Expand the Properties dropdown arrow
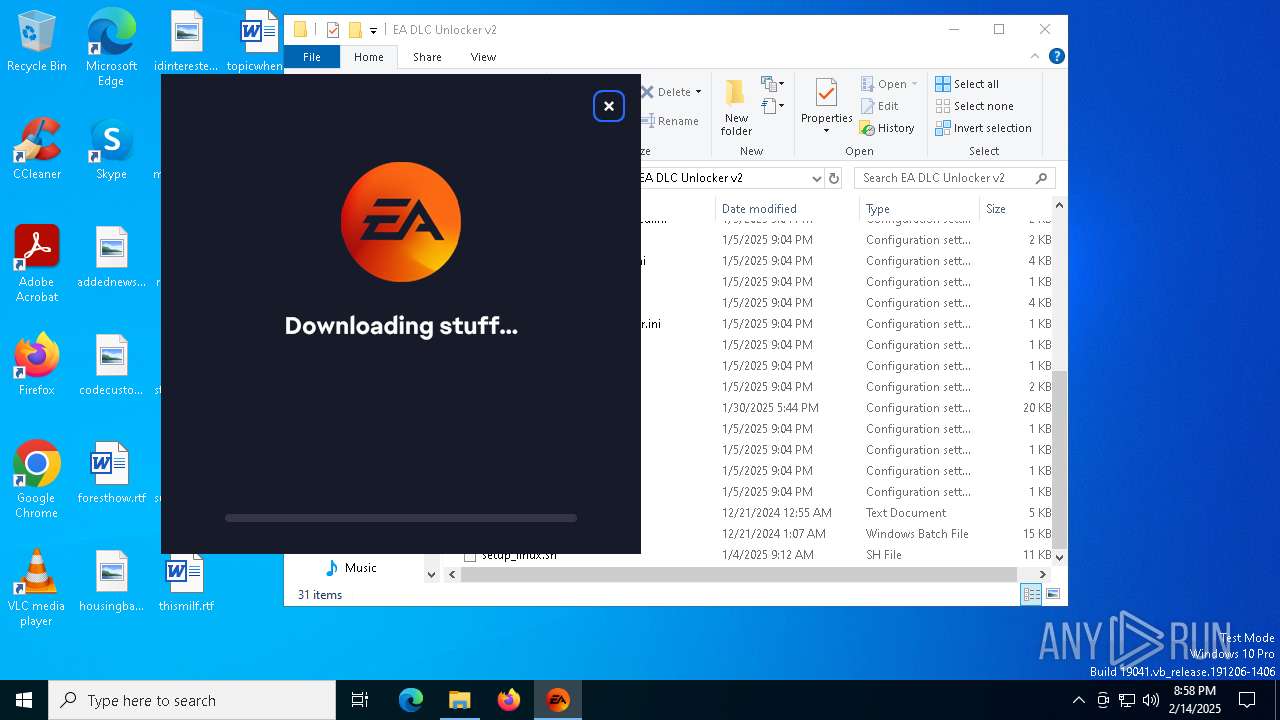Viewport: 1280px width, 720px height. point(826,131)
